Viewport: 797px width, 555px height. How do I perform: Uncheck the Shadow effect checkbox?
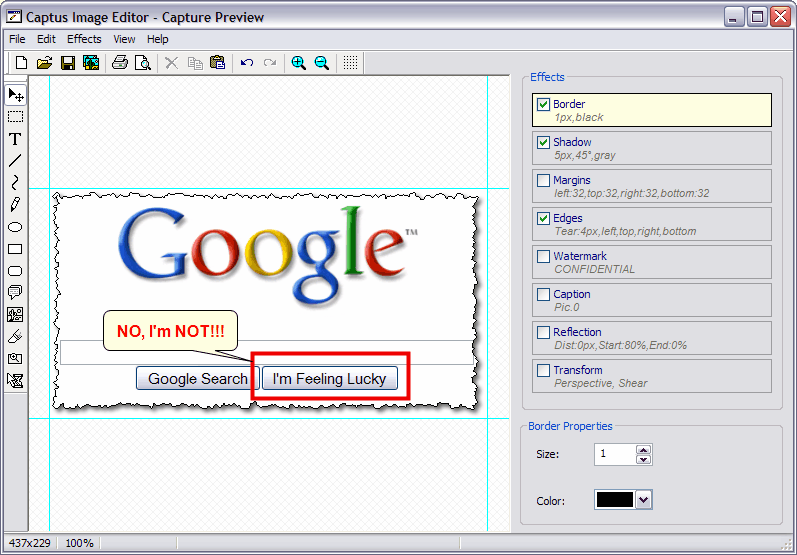coord(543,142)
